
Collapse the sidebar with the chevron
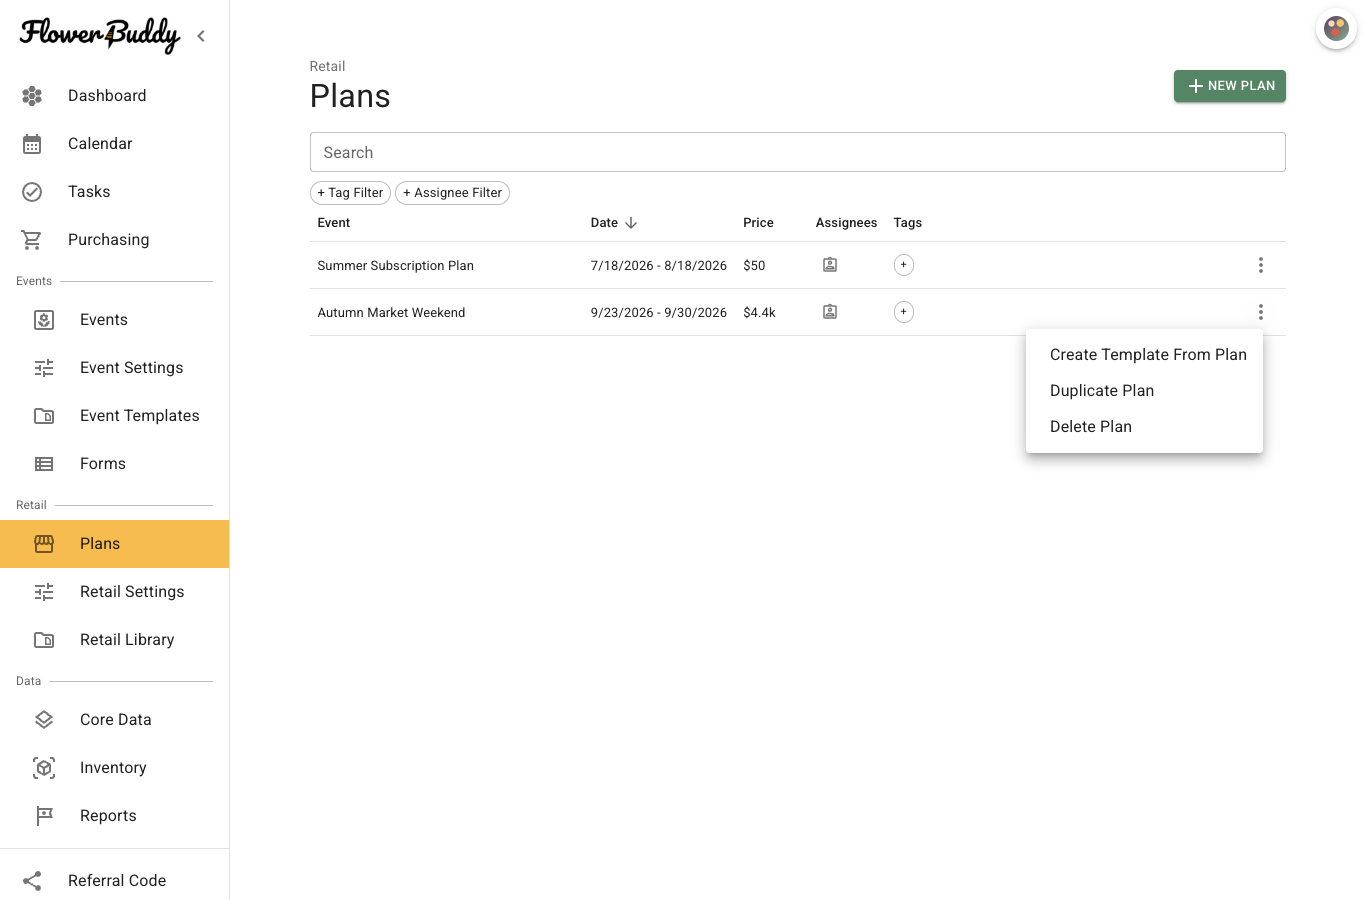pos(201,36)
